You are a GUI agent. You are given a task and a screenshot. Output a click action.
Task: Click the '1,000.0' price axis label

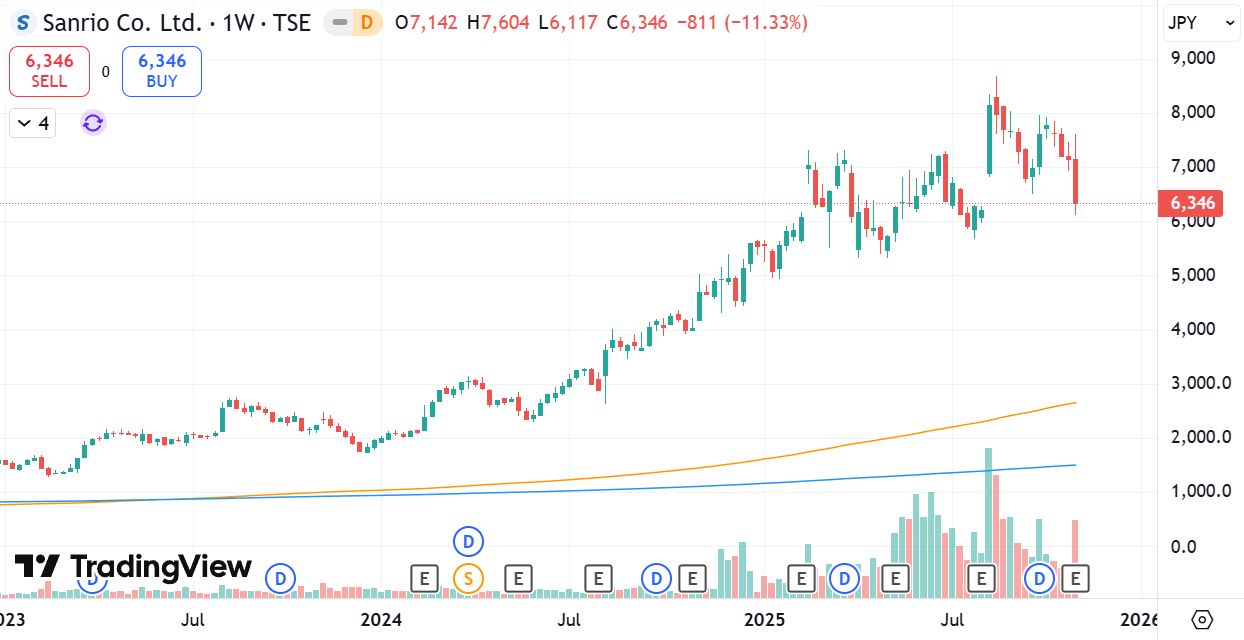pos(1200,491)
